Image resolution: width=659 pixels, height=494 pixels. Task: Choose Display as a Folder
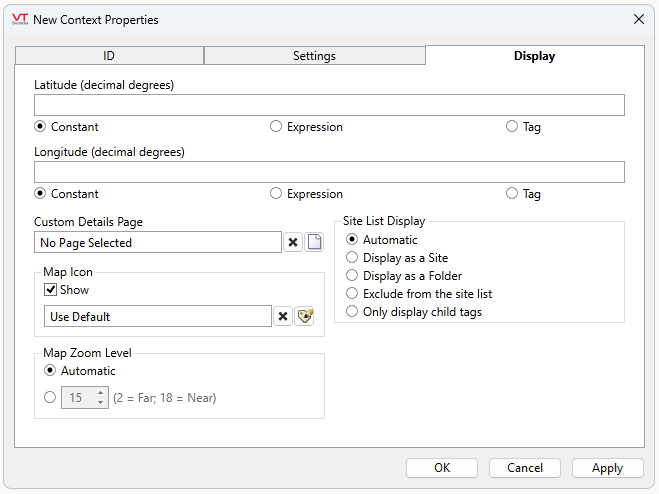(352, 275)
